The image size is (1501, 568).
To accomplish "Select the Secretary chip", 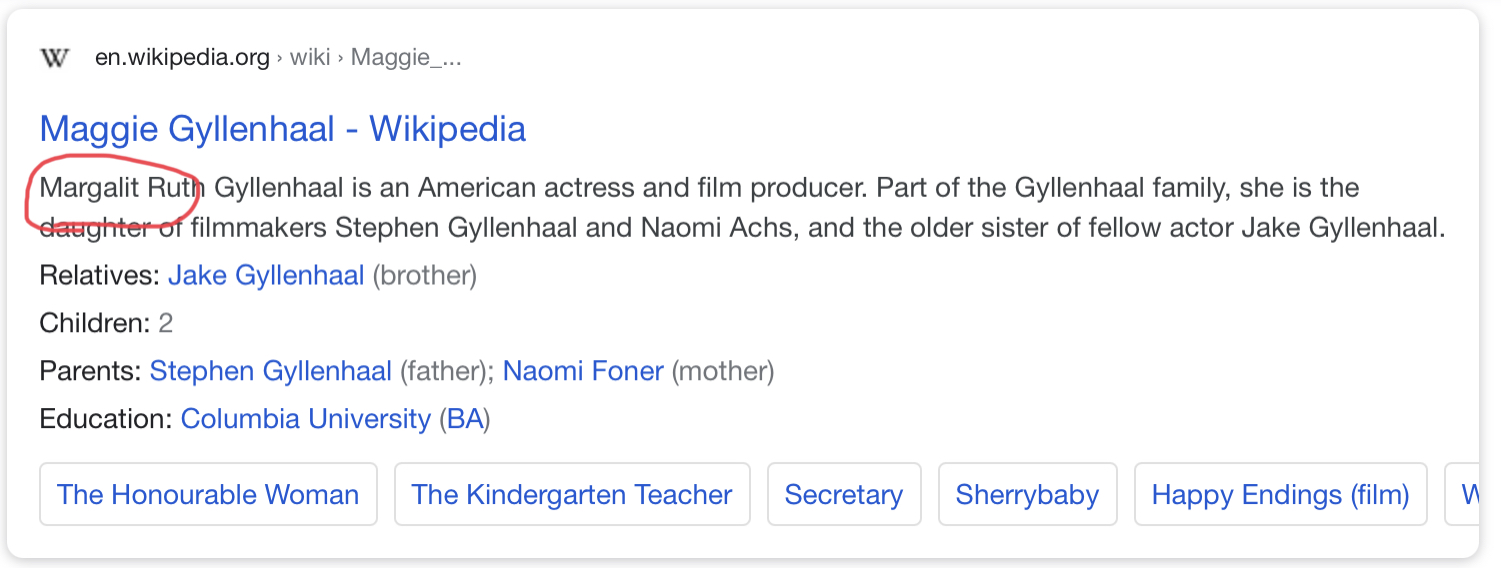I will tap(844, 494).
